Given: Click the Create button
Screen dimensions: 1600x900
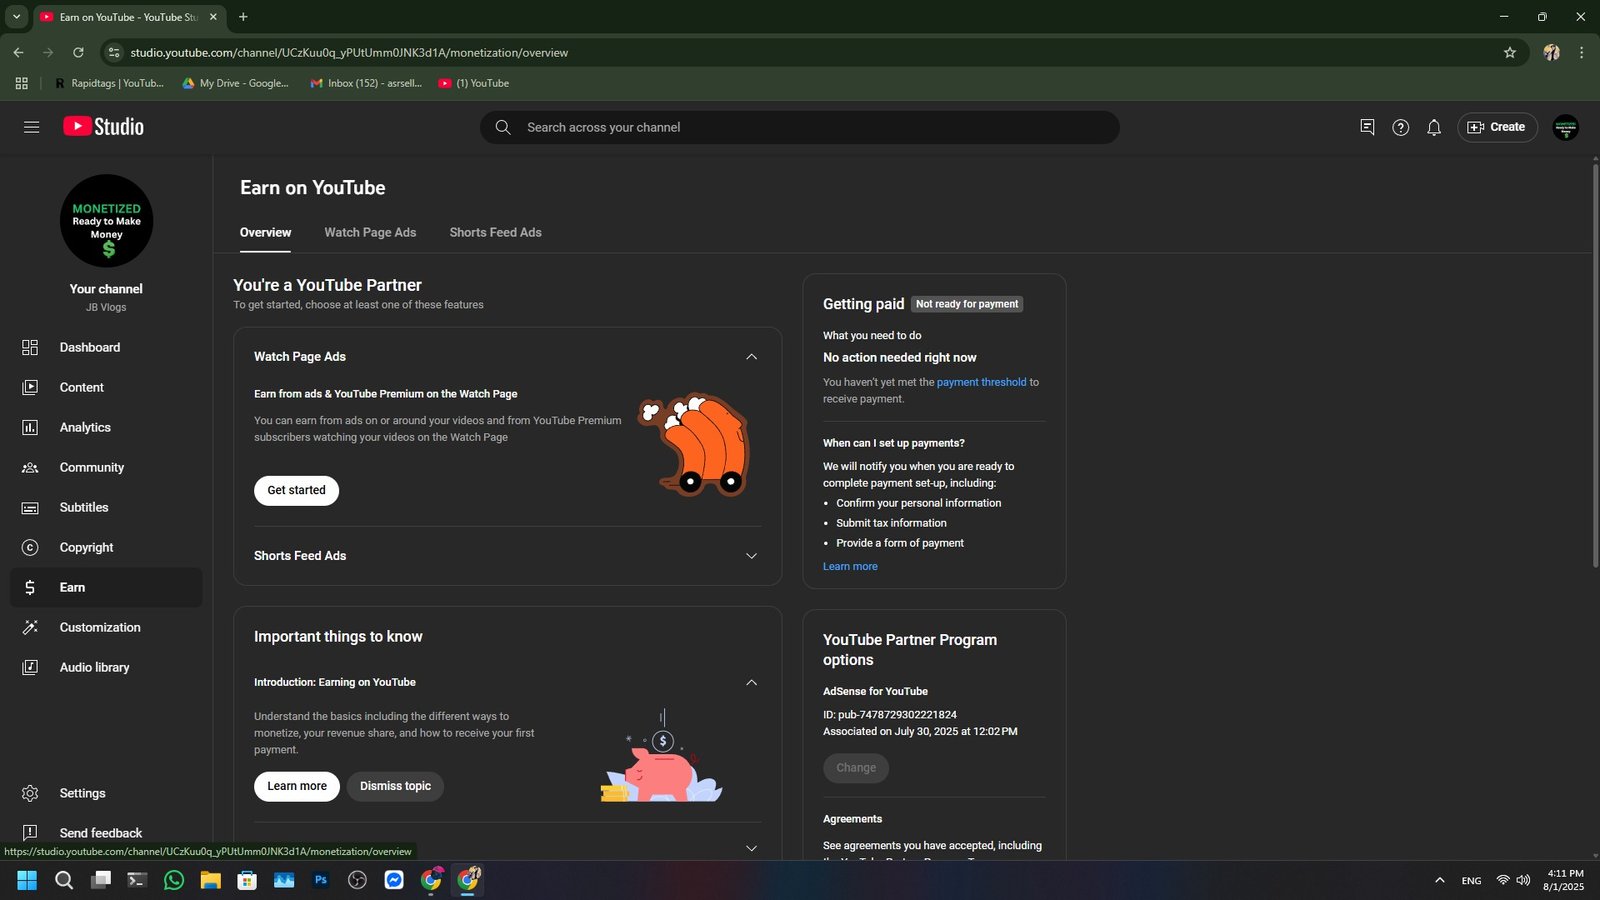Looking at the screenshot, I should point(1497,127).
